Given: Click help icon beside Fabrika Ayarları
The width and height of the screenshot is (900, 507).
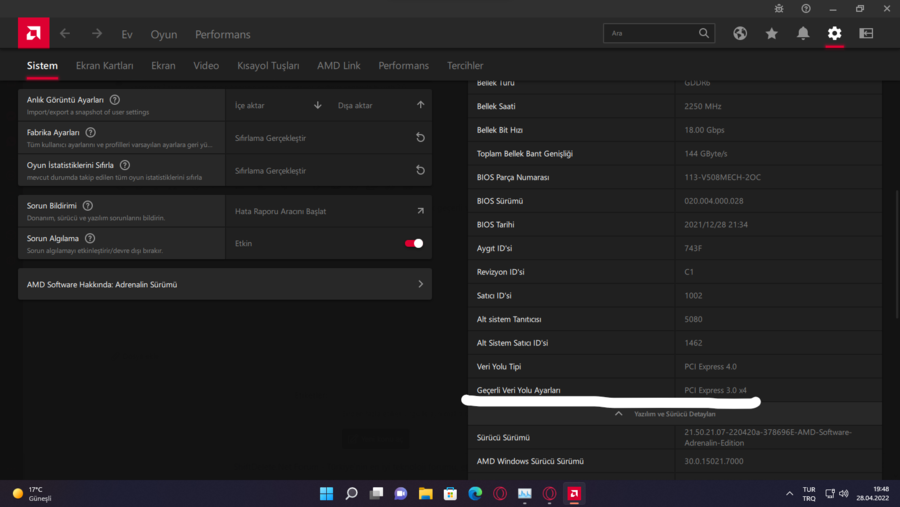Looking at the screenshot, I should (x=91, y=132).
